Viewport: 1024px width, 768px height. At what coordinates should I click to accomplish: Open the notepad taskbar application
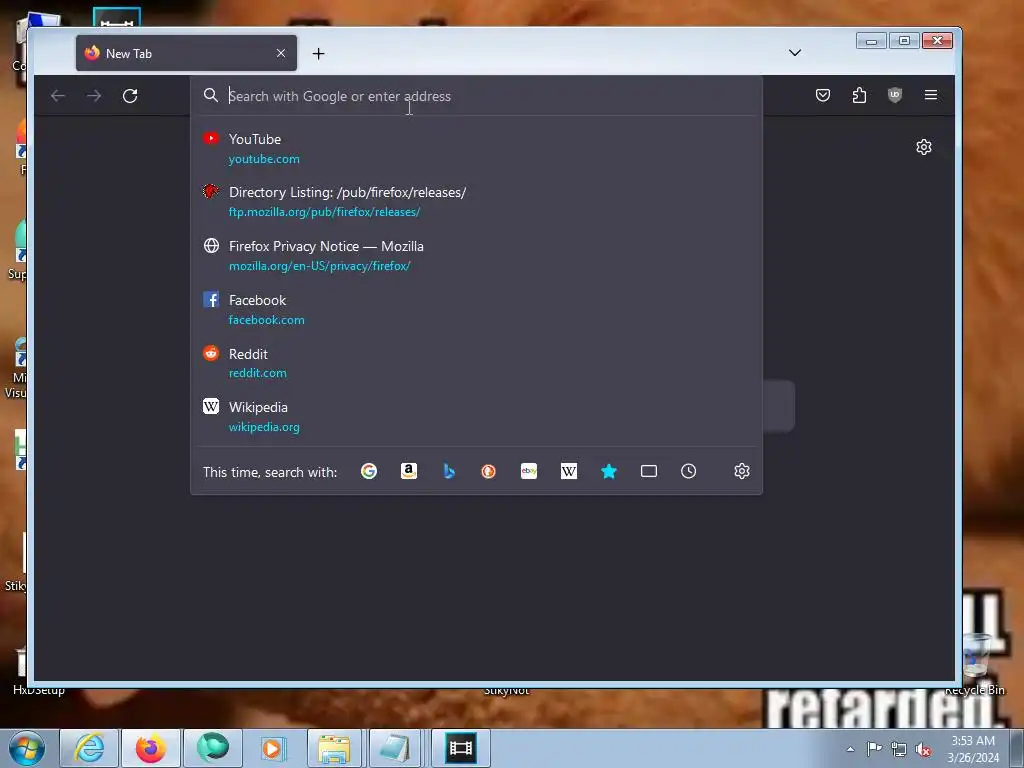tap(394, 748)
